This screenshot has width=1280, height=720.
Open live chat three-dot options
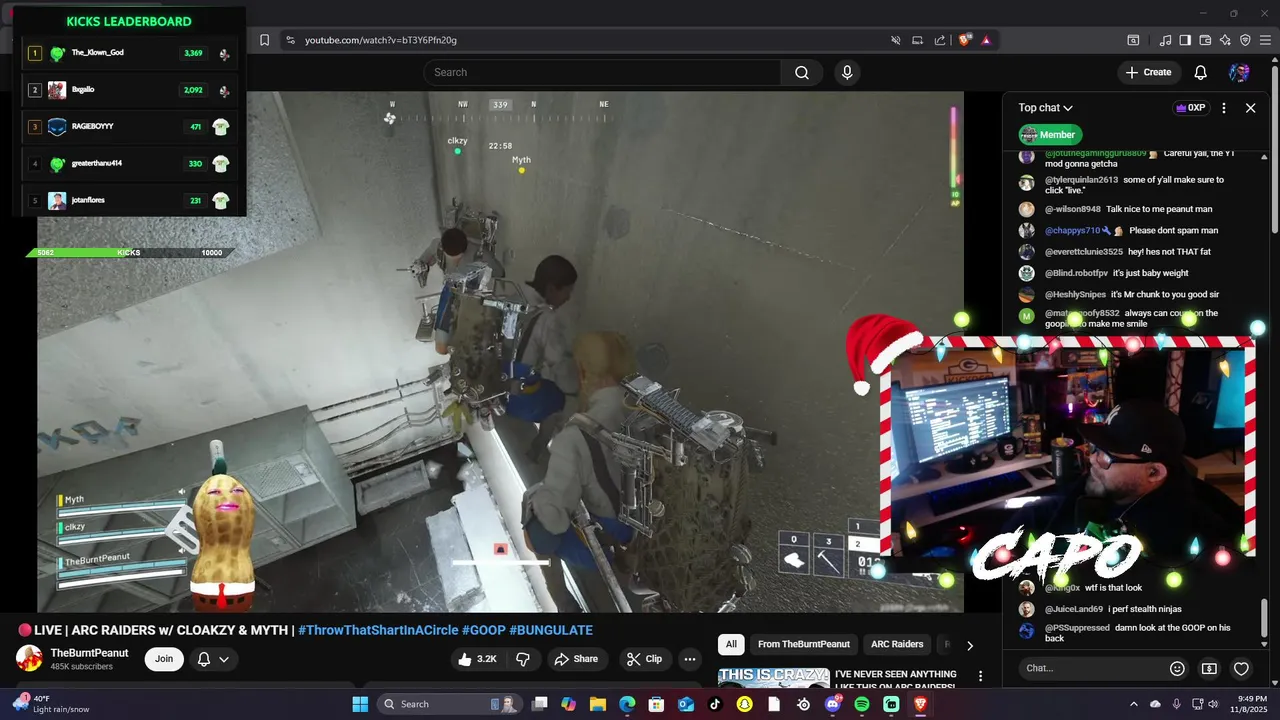1224,108
